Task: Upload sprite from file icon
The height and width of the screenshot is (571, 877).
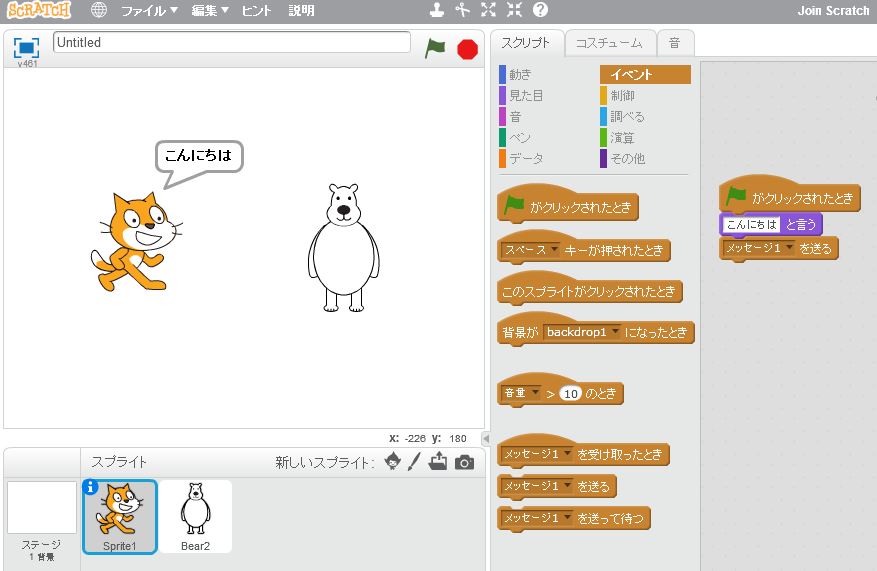Action: pyautogui.click(x=438, y=462)
